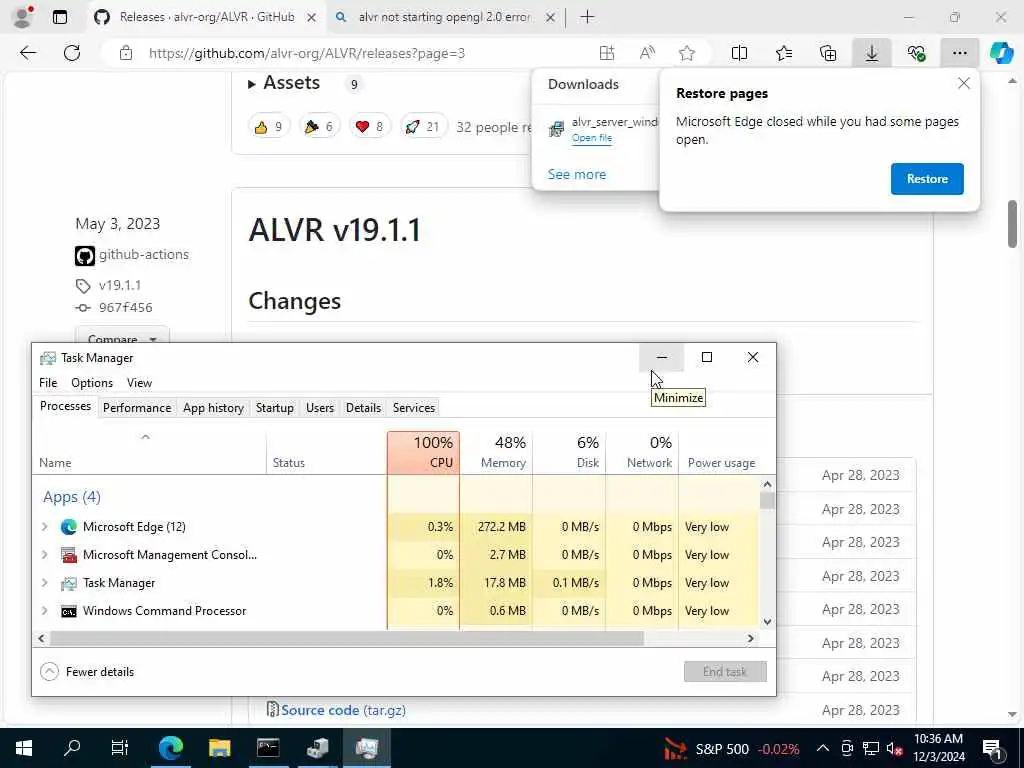Expand Windows Command Processor process row
Image resolution: width=1024 pixels, height=768 pixels.
coord(44,611)
